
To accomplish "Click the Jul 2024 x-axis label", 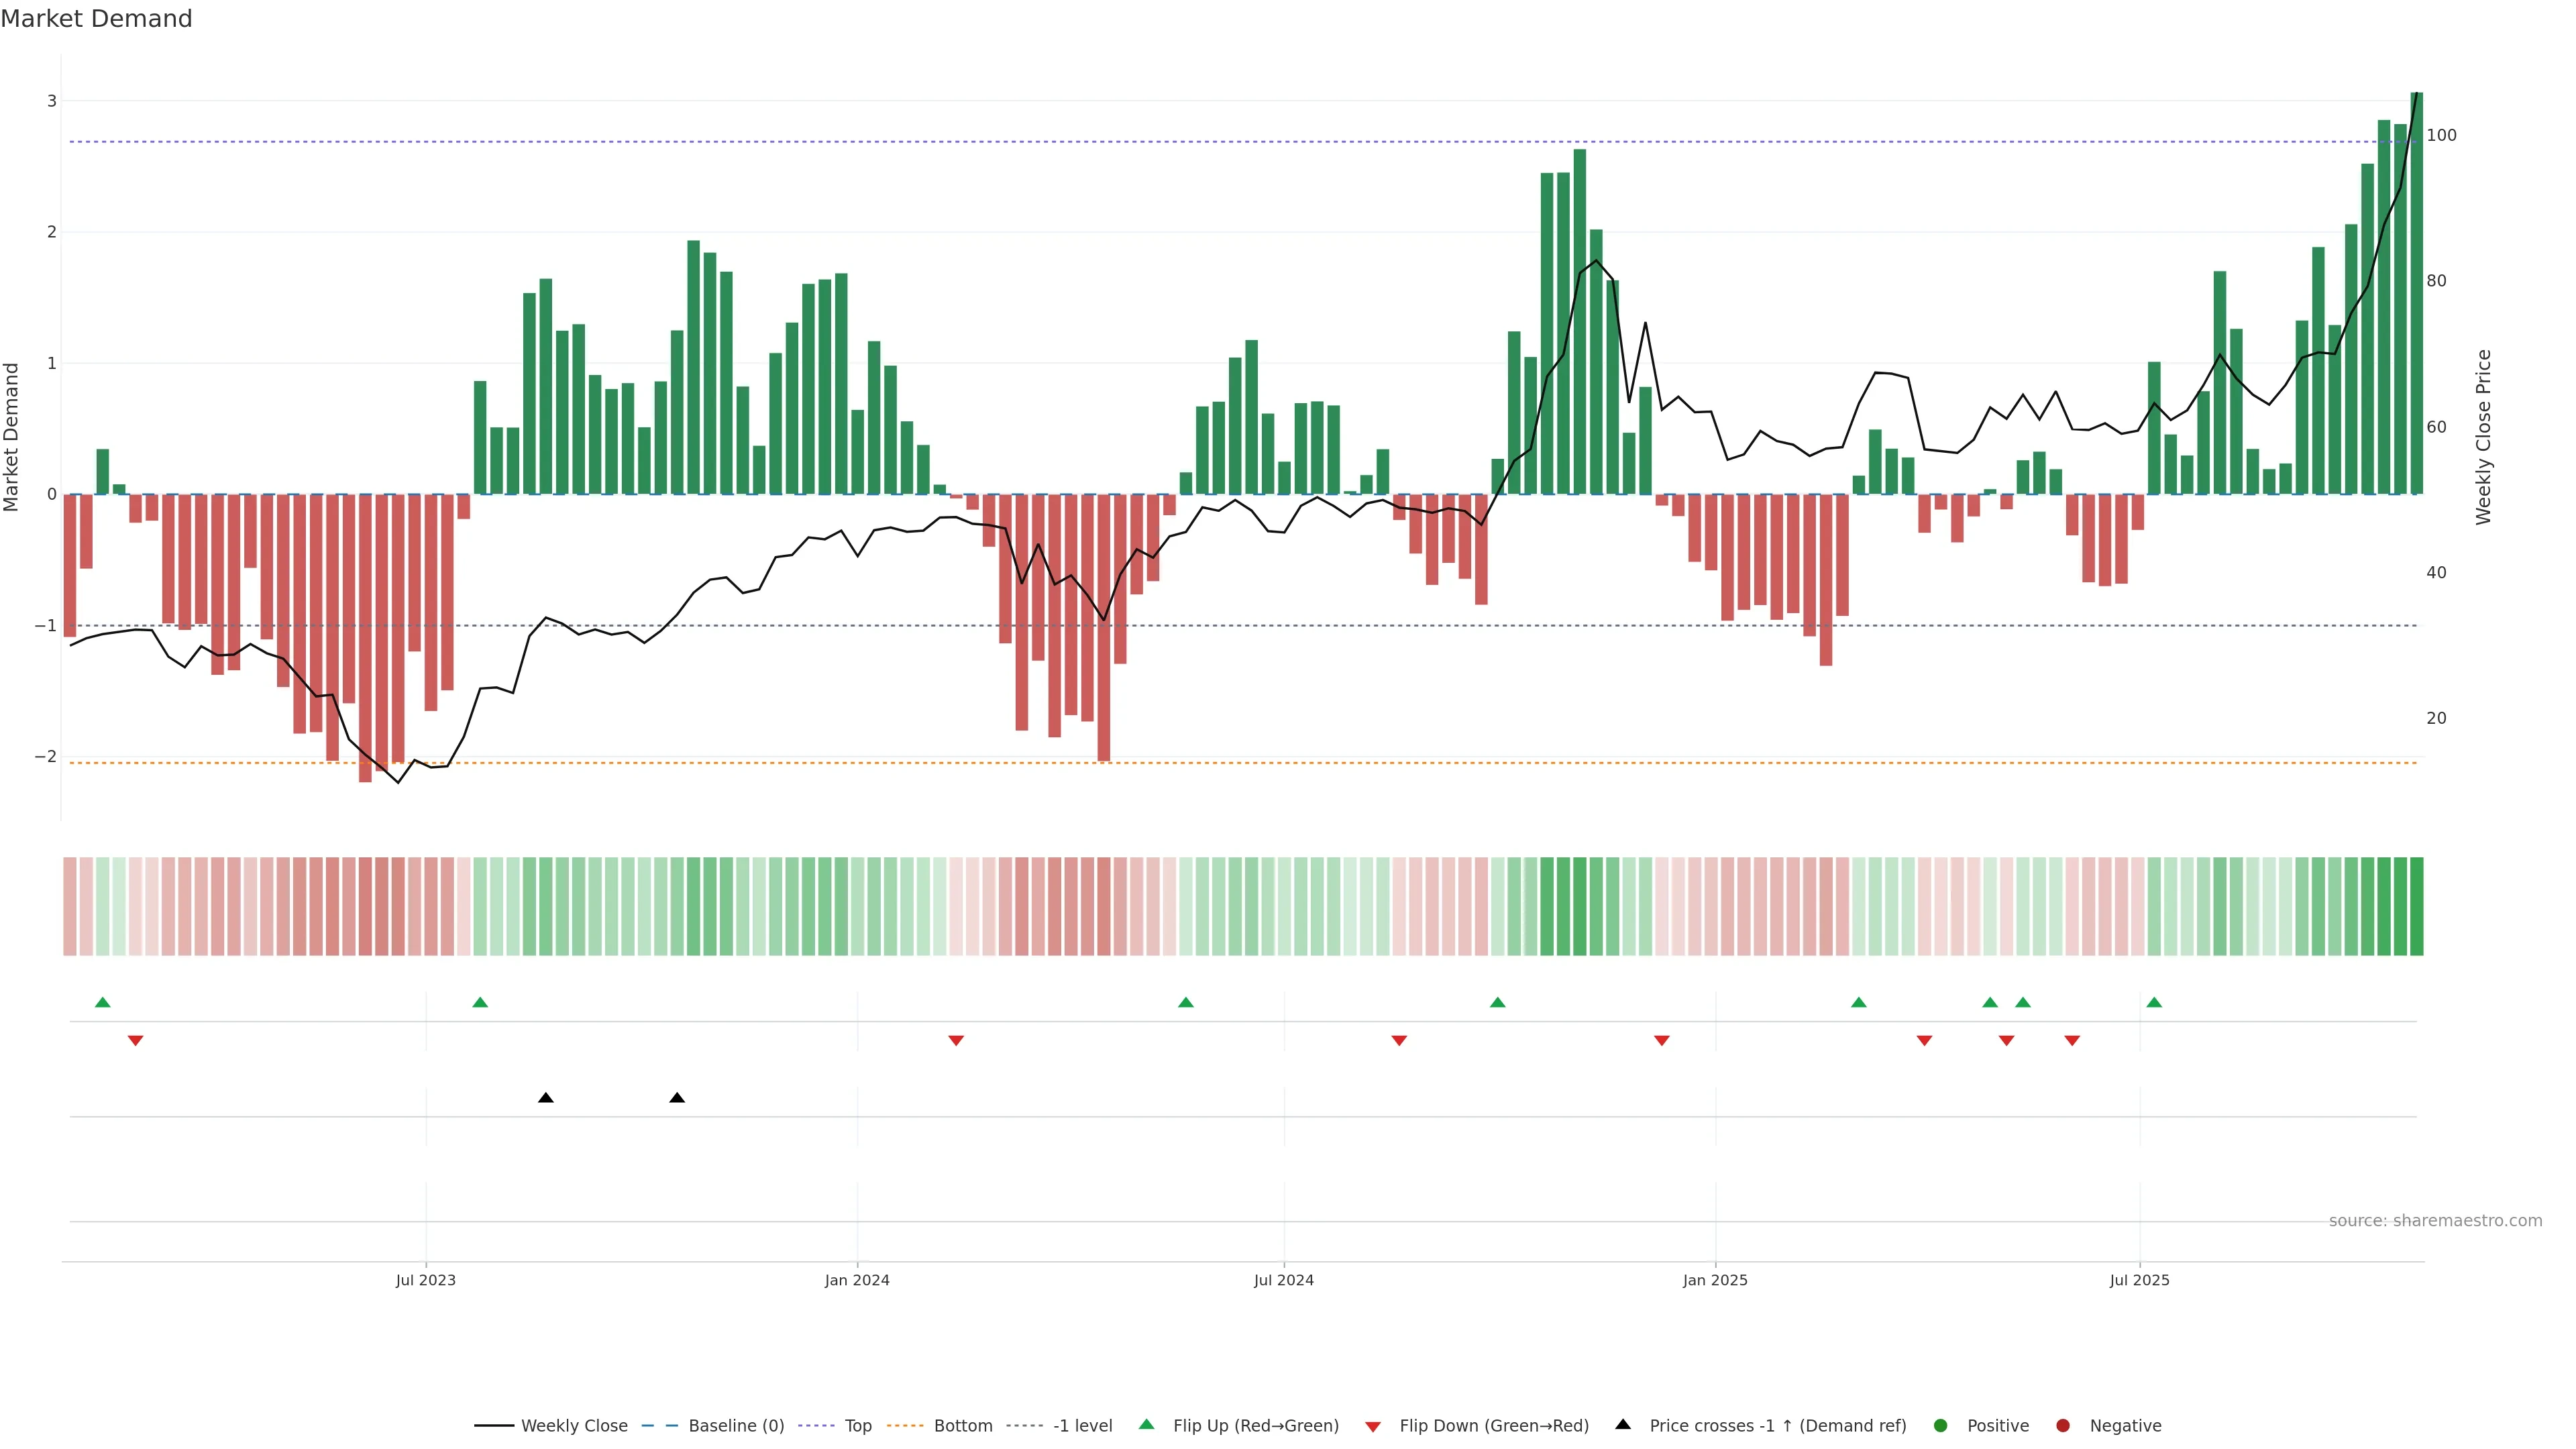I will 1283,1280.
